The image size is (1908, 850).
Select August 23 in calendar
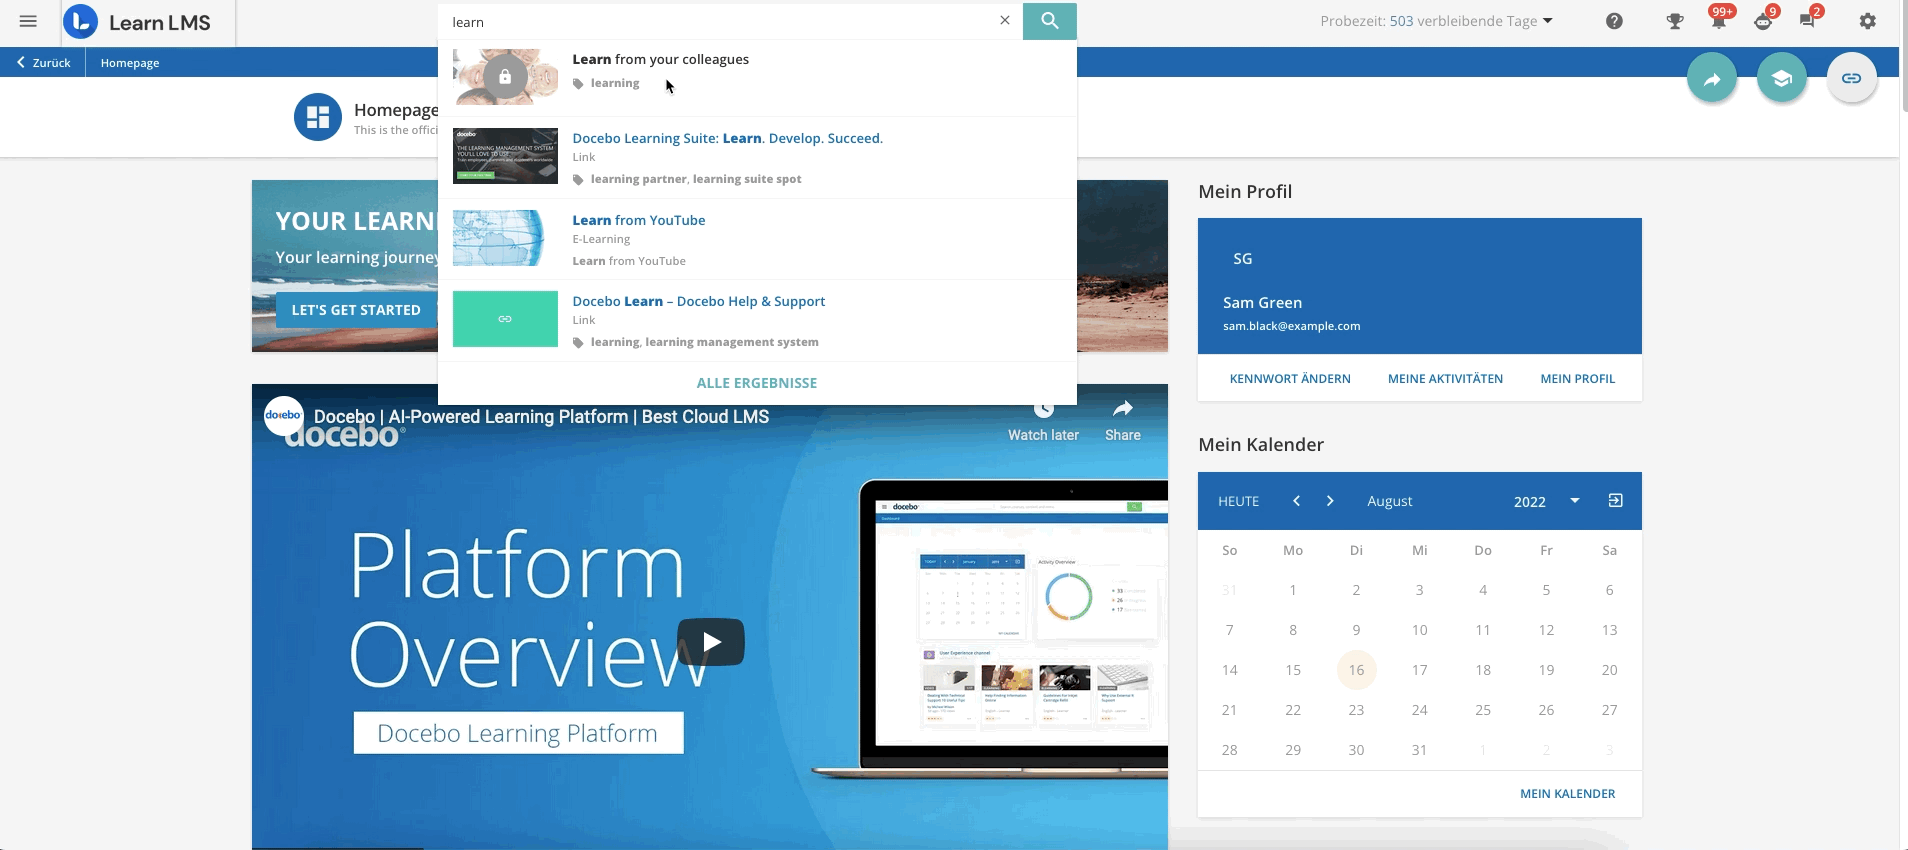click(x=1356, y=710)
